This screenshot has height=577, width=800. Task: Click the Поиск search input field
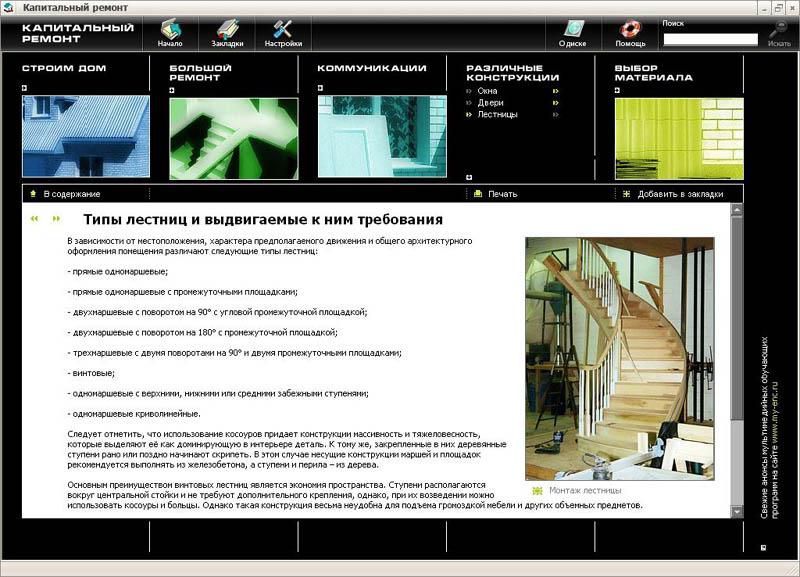710,40
